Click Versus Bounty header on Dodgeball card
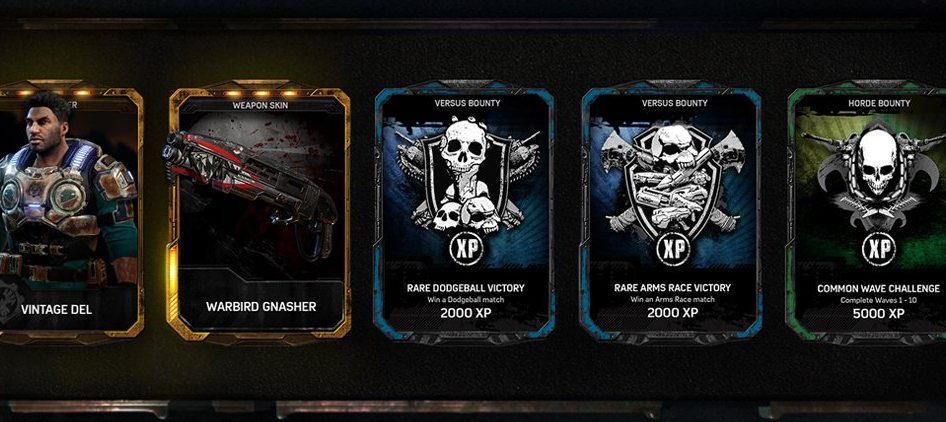Viewport: 946px width, 422px height. (x=468, y=103)
